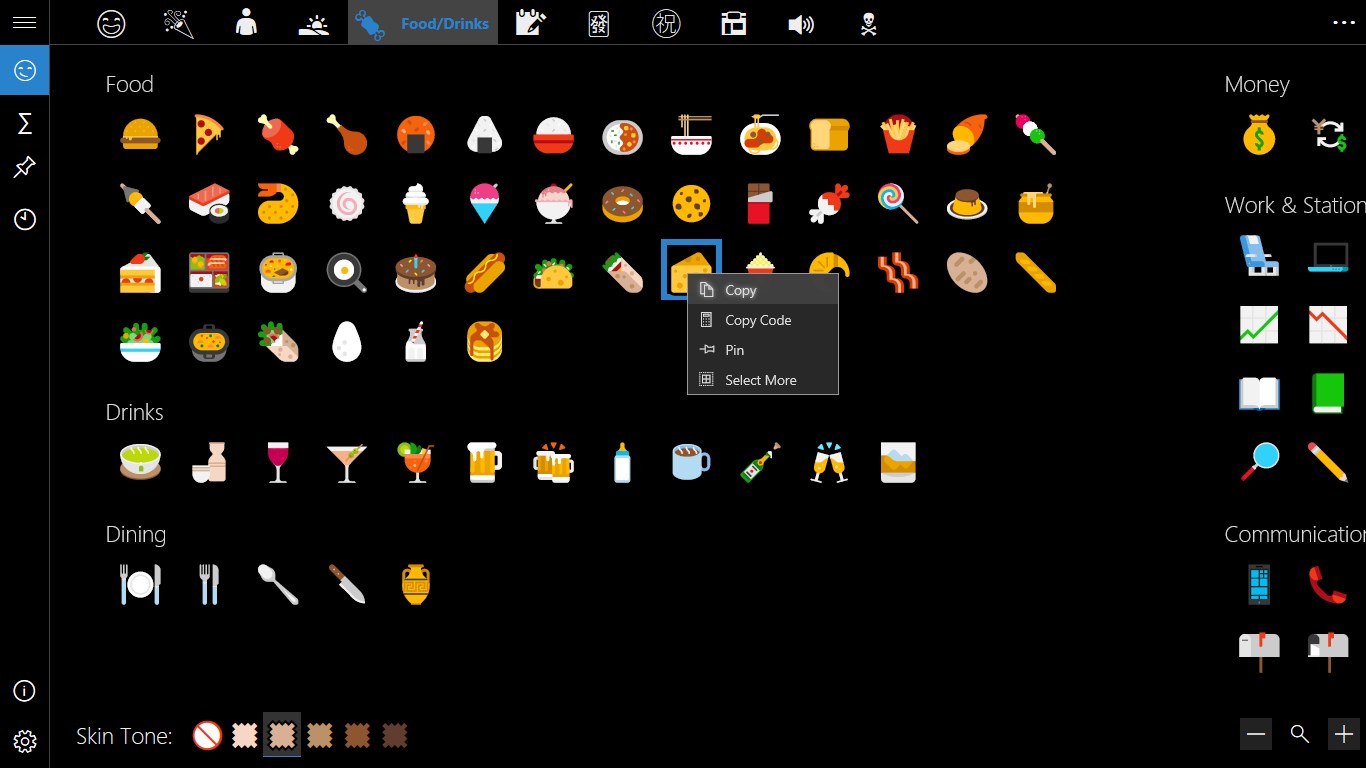The width and height of the screenshot is (1366, 768).
Task: Select the pizza slice emoji
Action: tap(208, 135)
